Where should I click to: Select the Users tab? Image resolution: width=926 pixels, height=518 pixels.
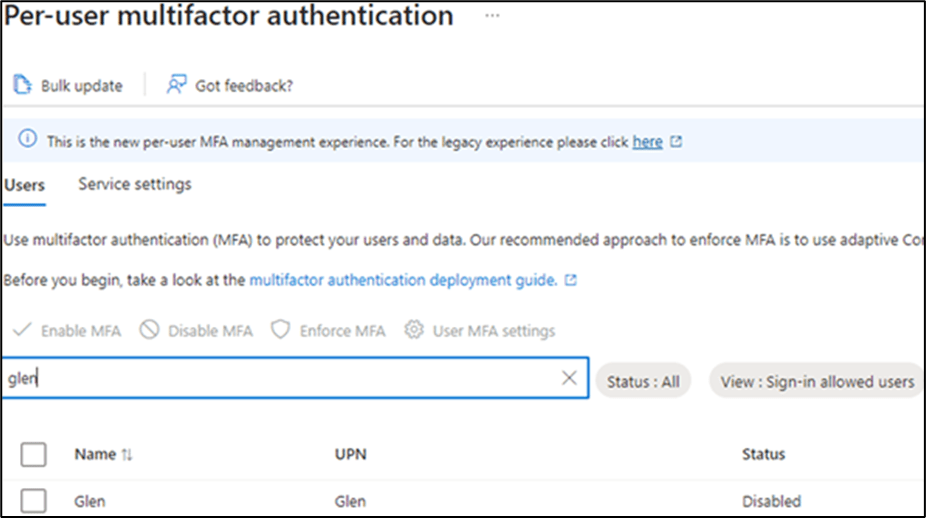pos(24,184)
